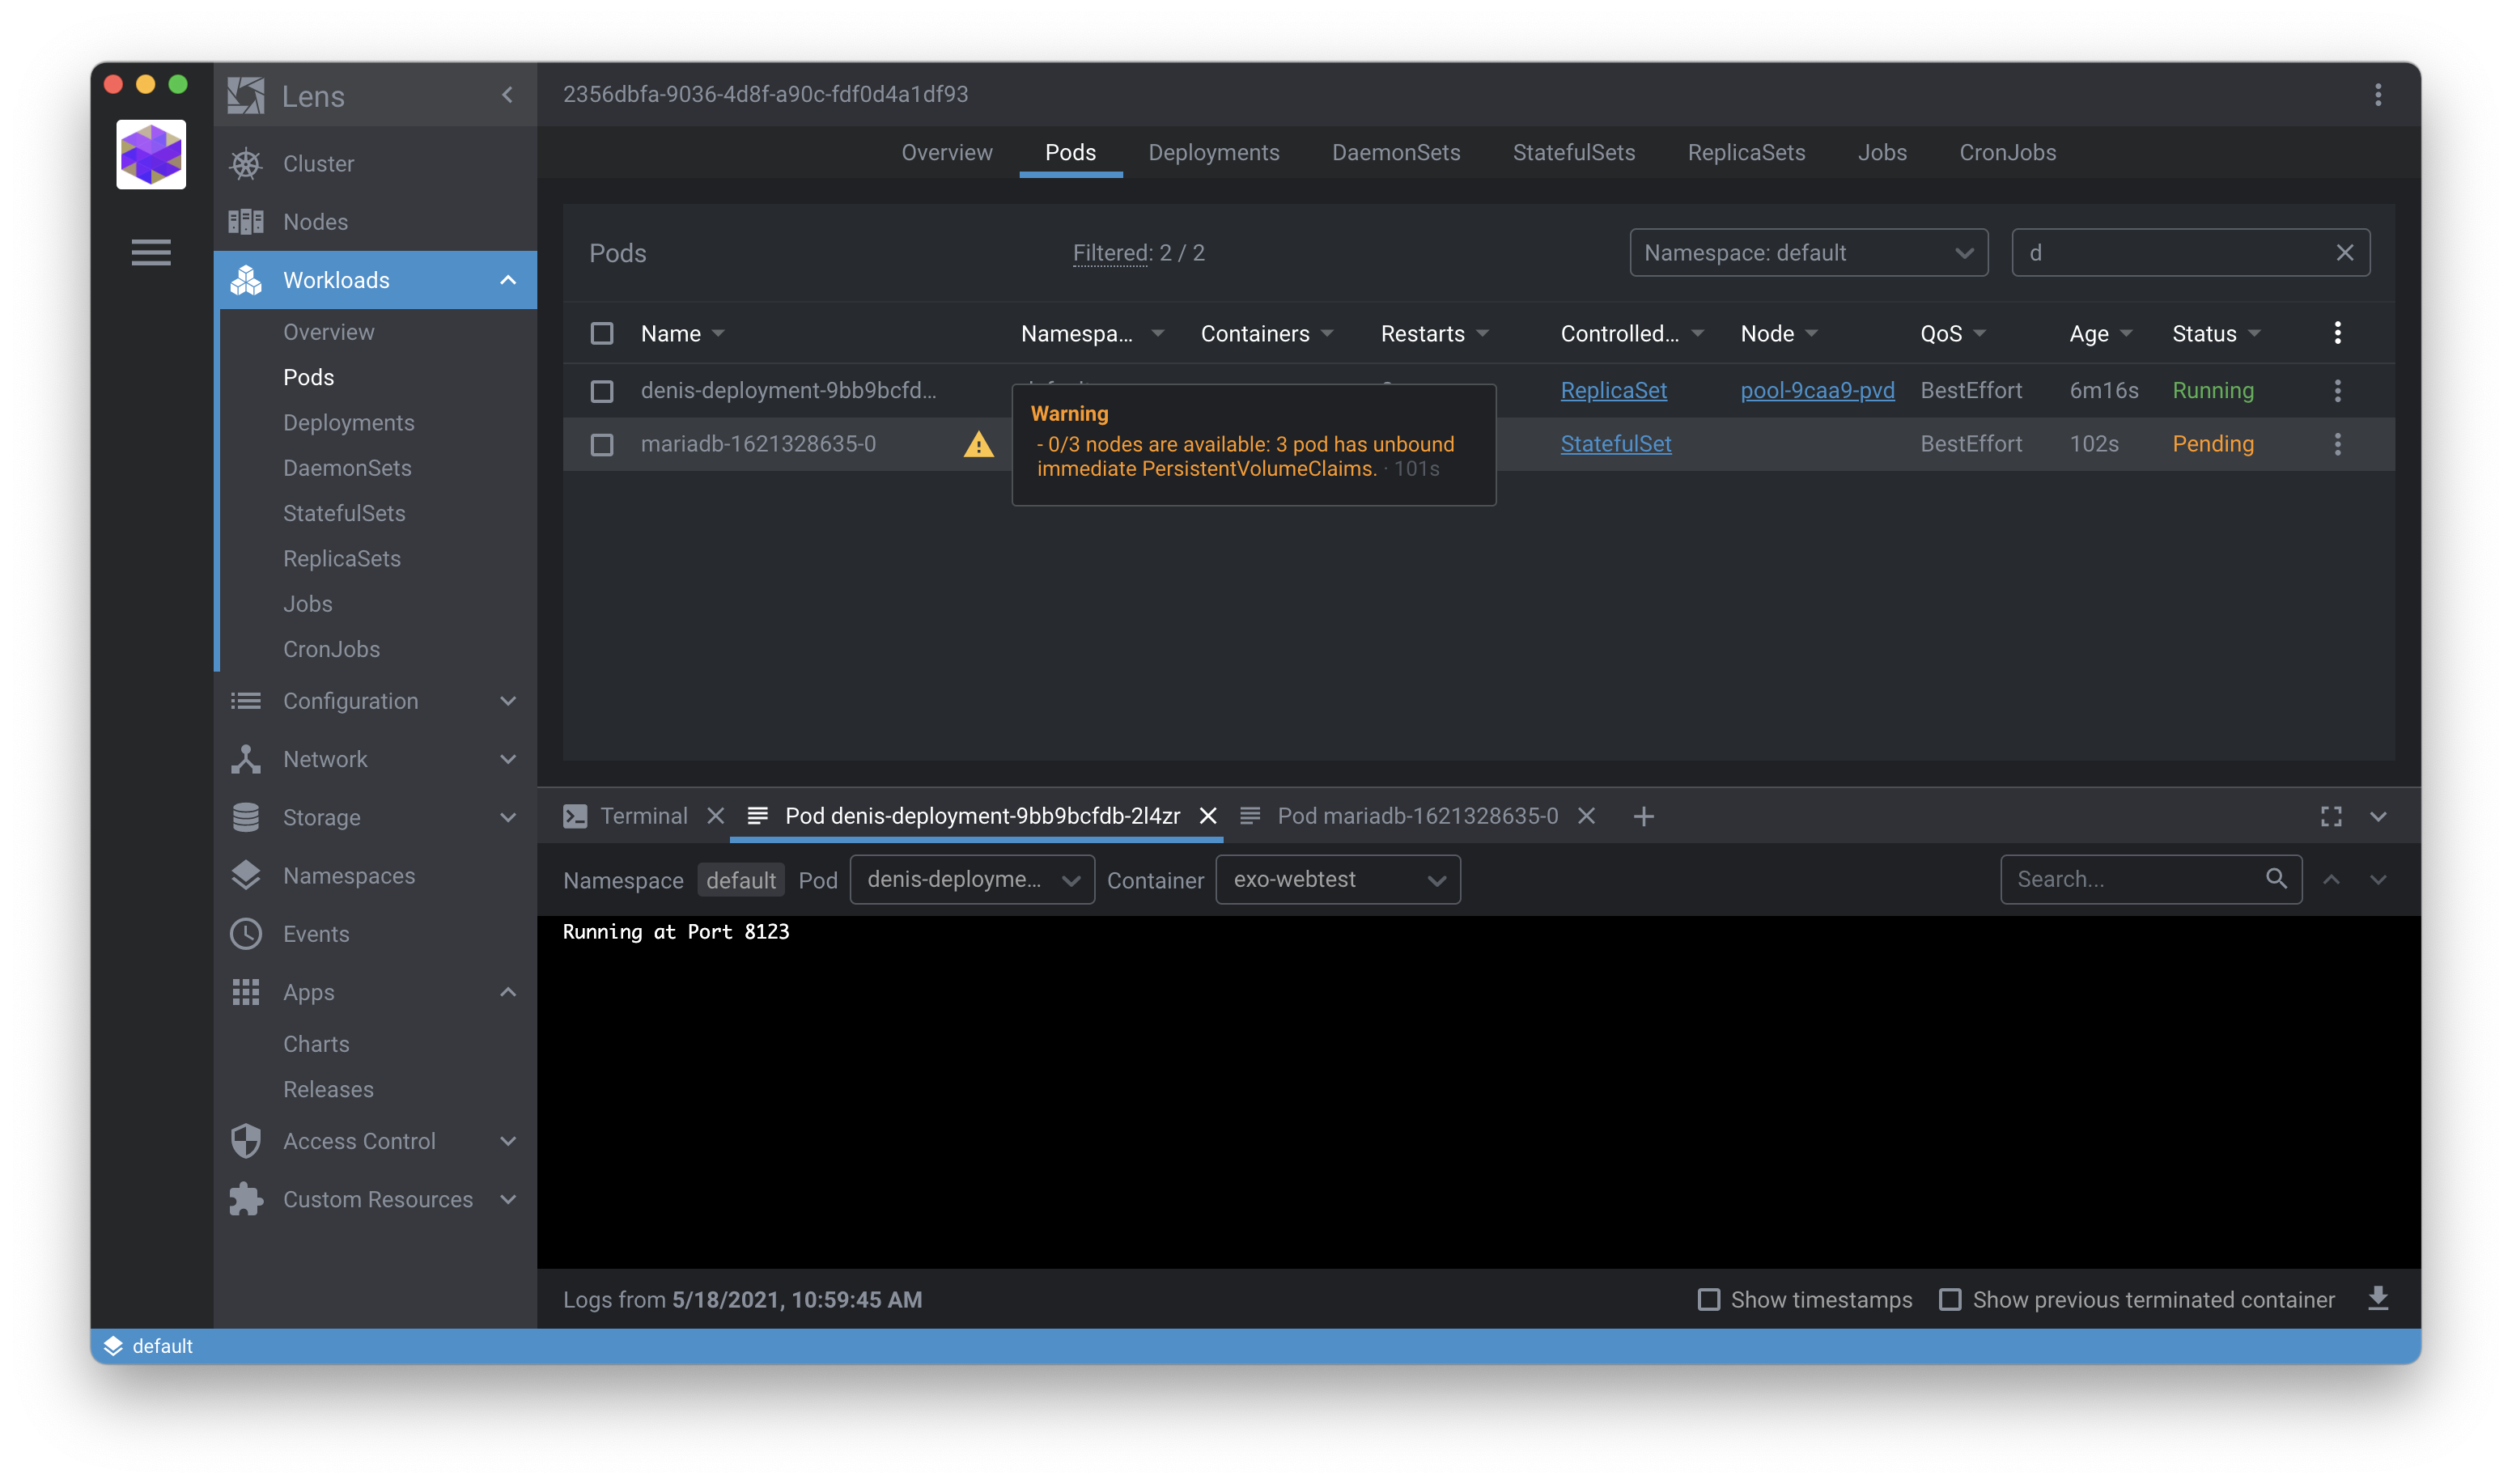The image size is (2512, 1484).
Task: Open the hamburger menu below cluster icon
Action: click(151, 252)
